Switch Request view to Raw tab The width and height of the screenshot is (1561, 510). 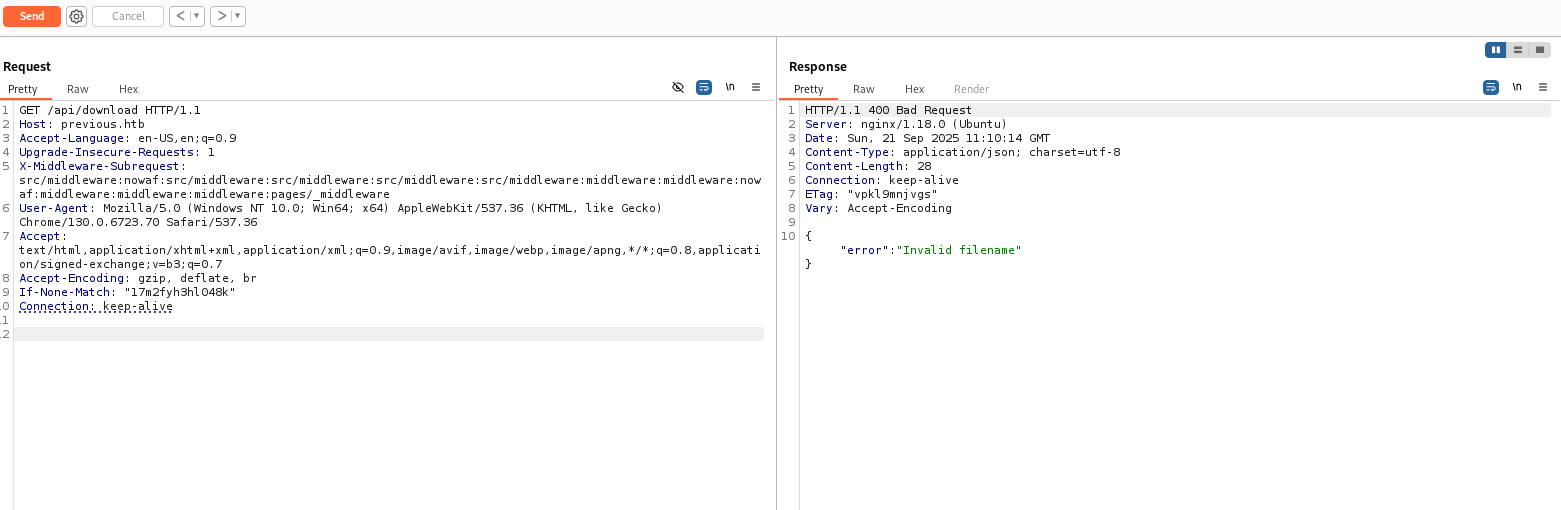78,89
